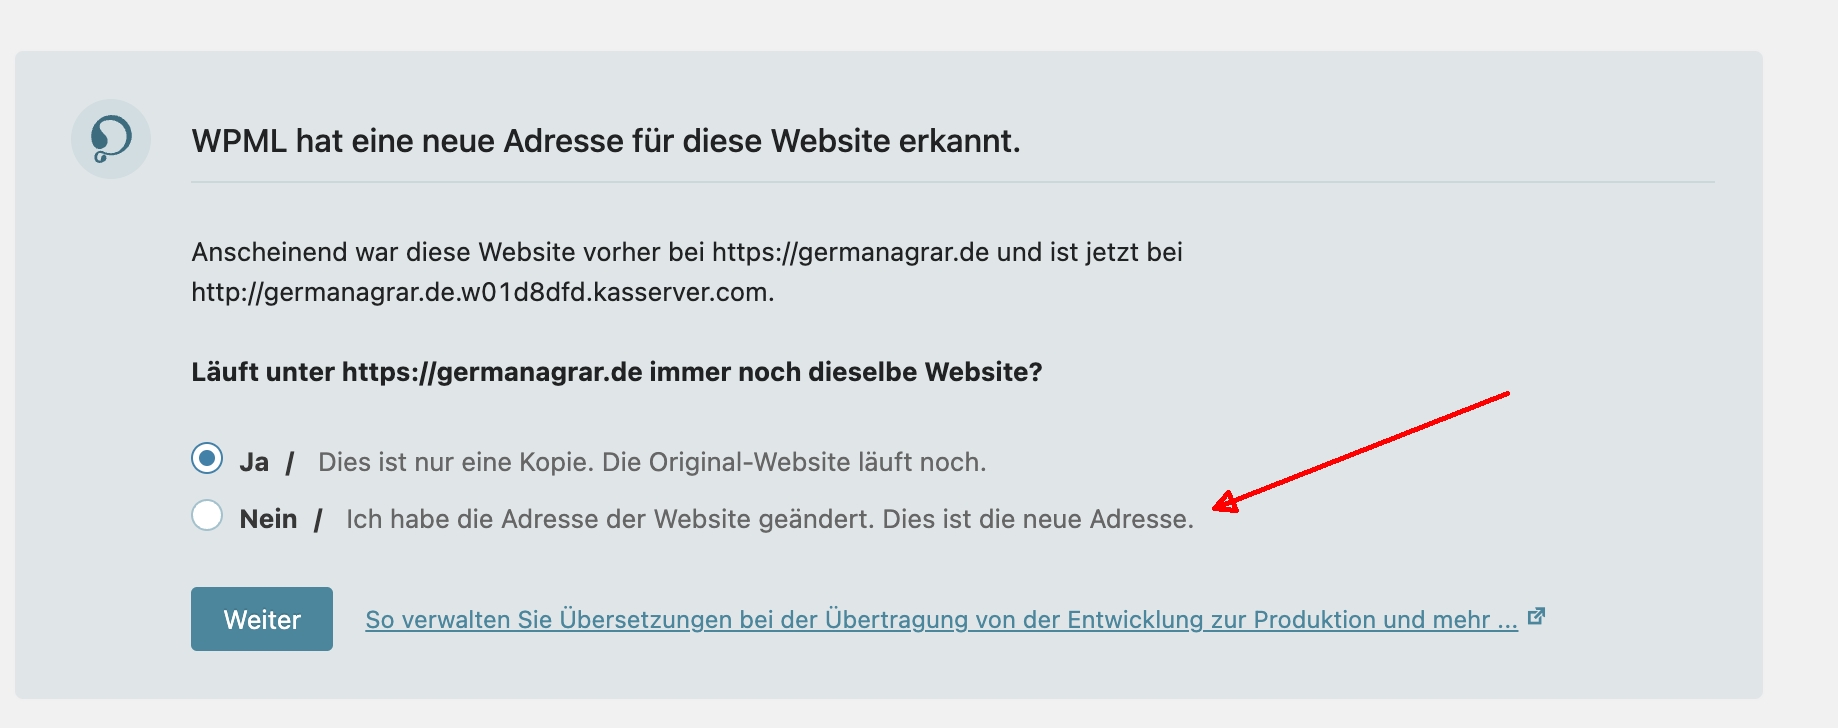Click the external link icon after the help link
Viewport: 1838px width, 728px height.
tap(1537, 617)
